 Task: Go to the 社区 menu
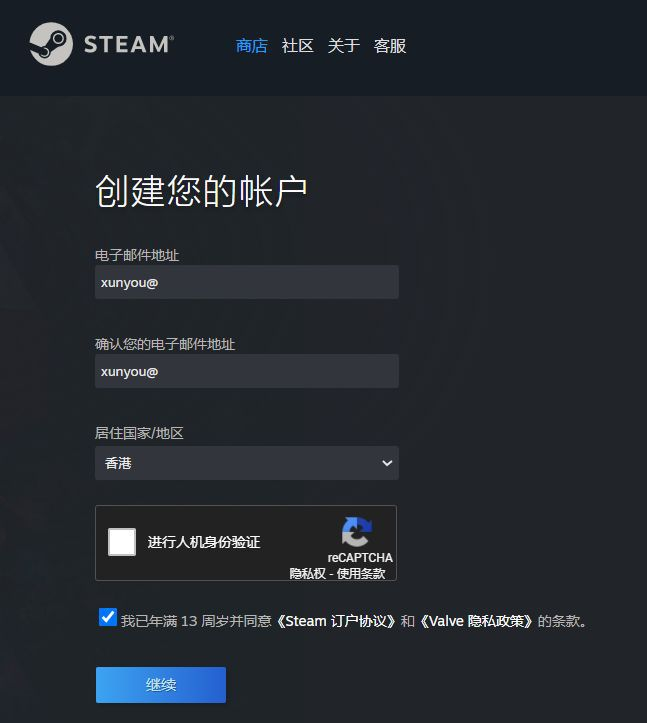tap(297, 46)
